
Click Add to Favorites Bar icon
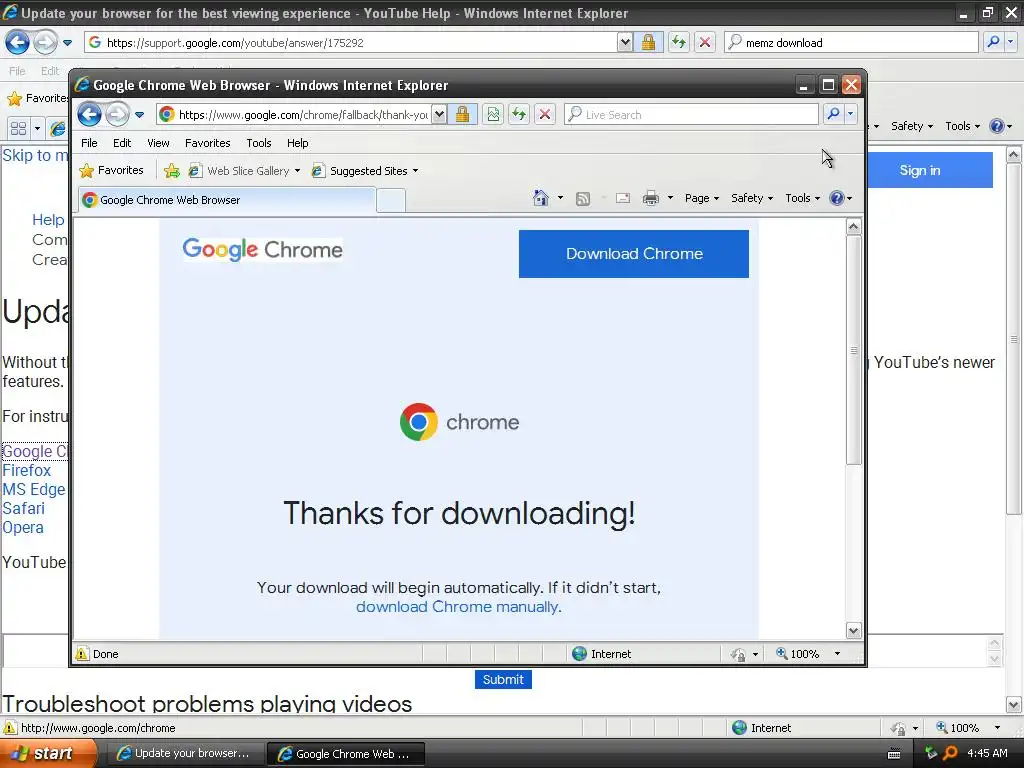(172, 170)
